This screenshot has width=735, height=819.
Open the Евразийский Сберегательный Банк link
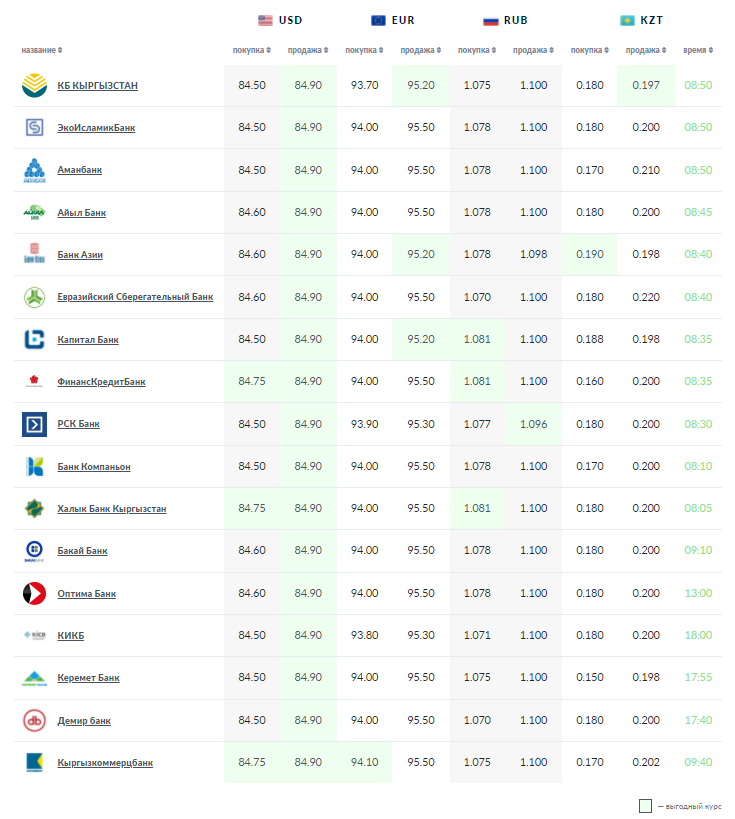click(x=135, y=297)
